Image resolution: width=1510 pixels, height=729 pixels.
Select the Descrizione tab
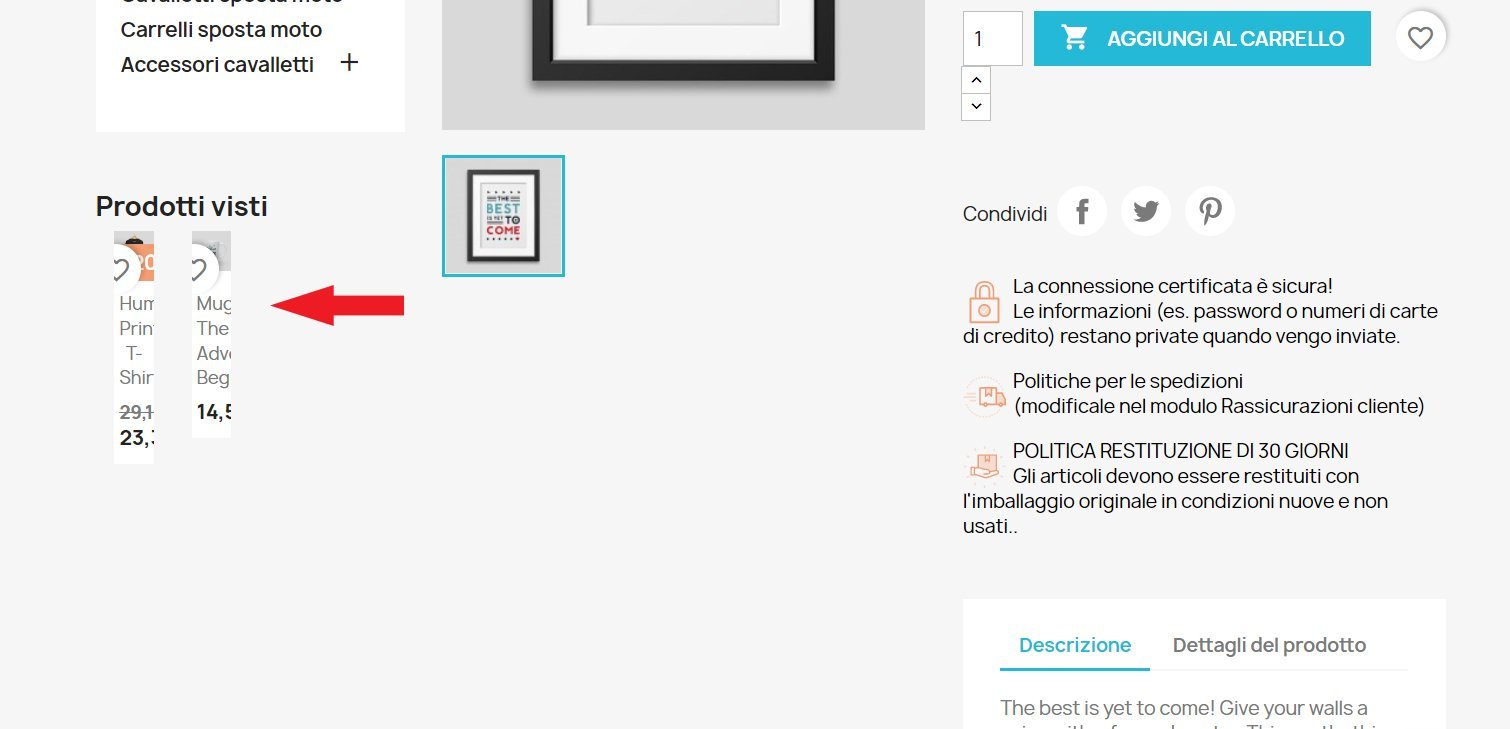click(x=1075, y=645)
